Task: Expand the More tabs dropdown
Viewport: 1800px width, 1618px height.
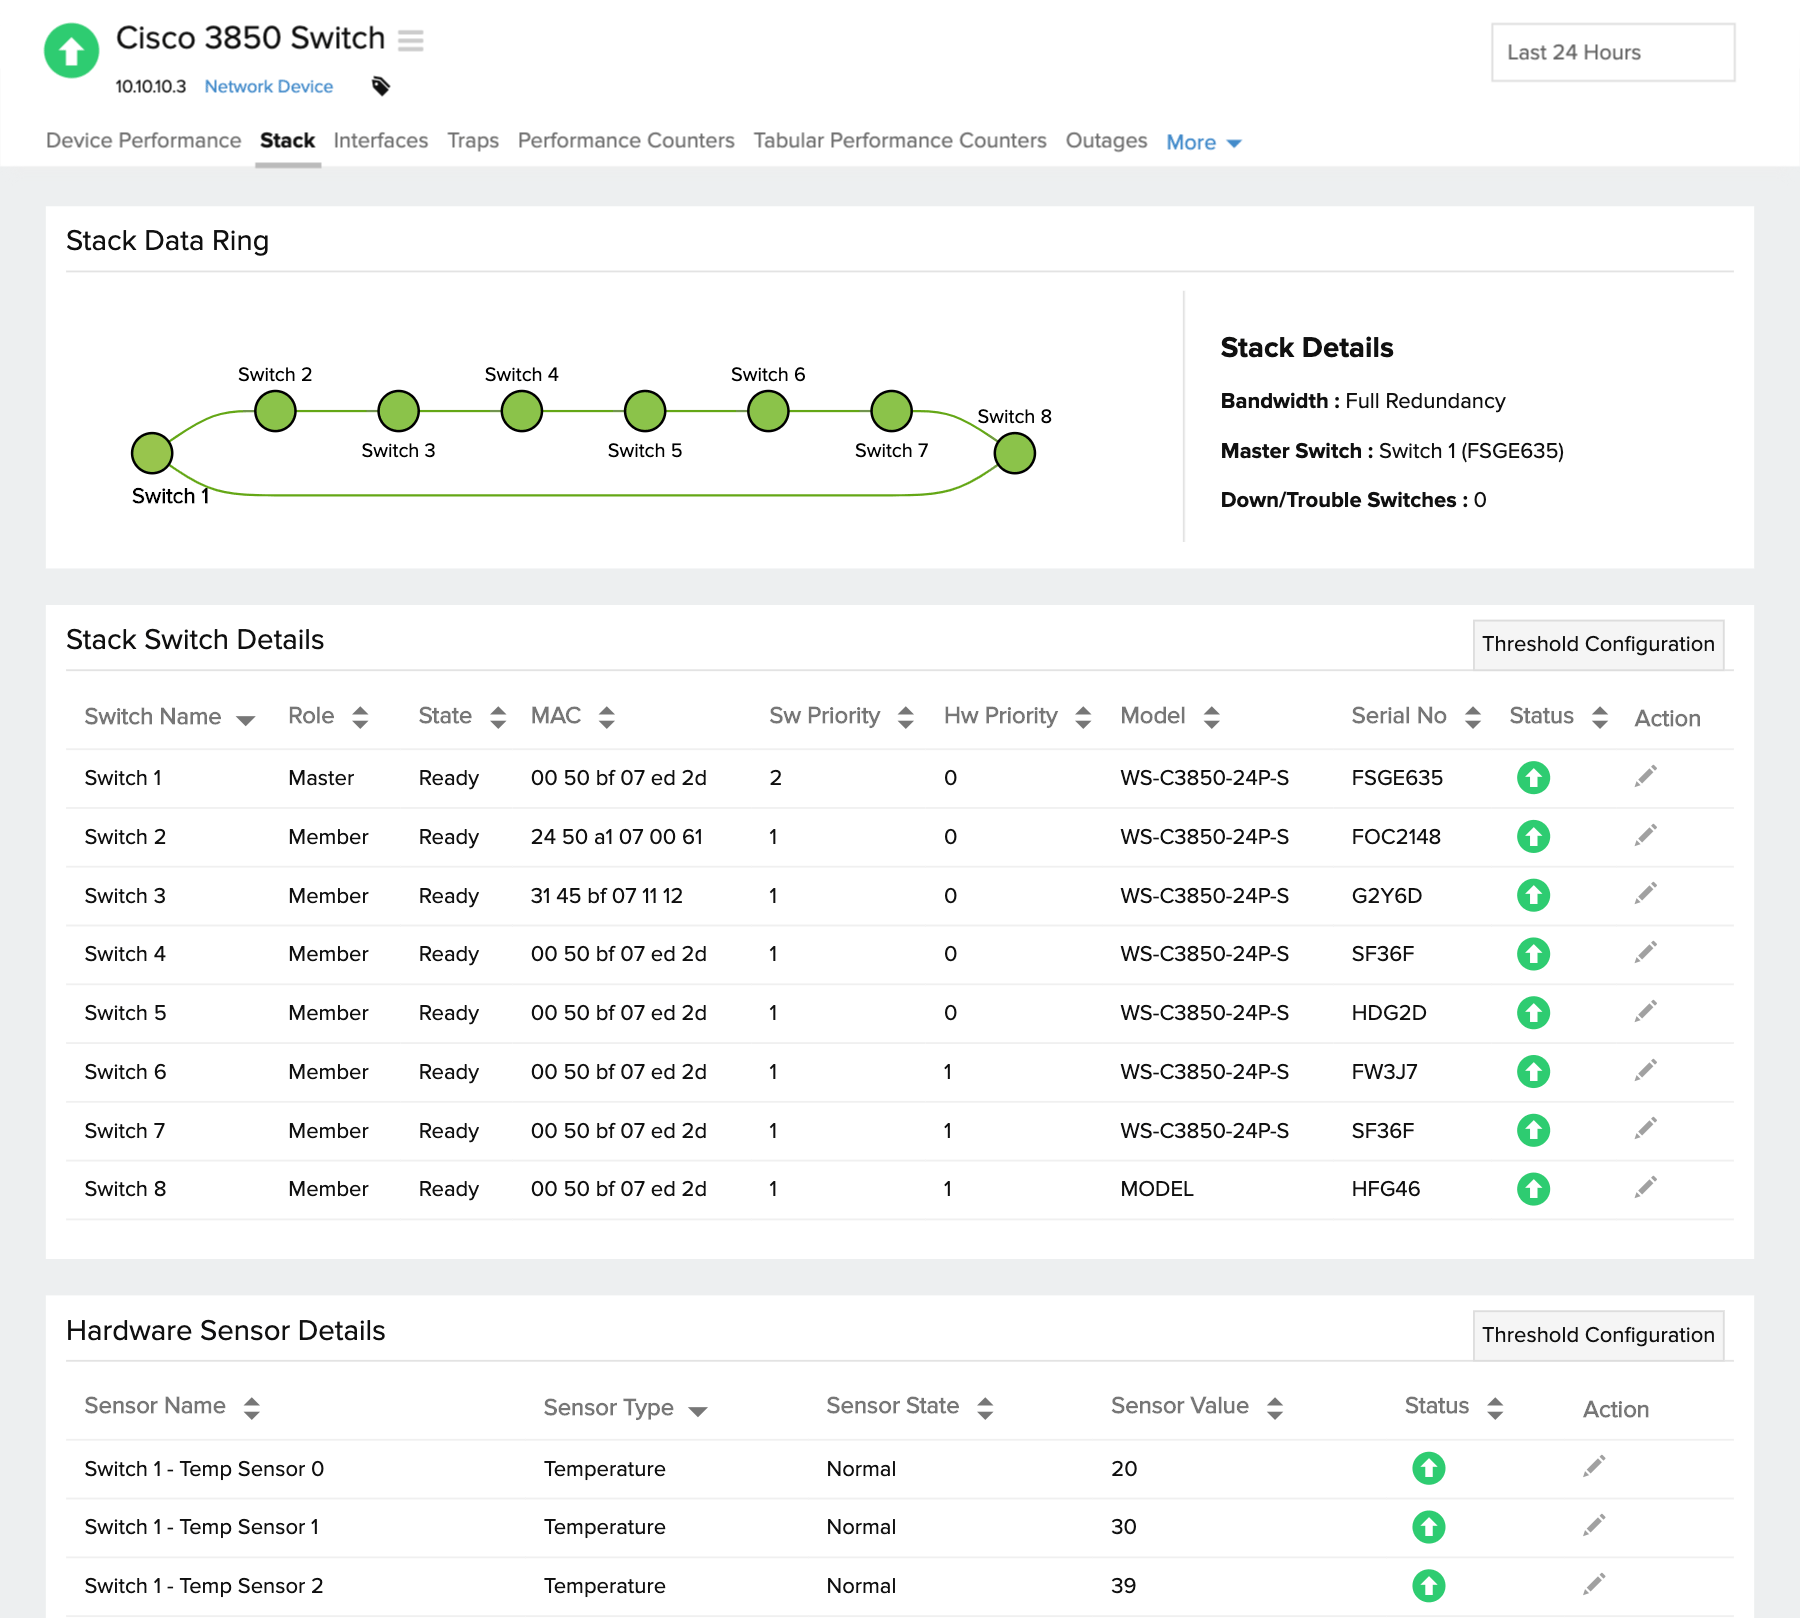Action: (x=1203, y=142)
